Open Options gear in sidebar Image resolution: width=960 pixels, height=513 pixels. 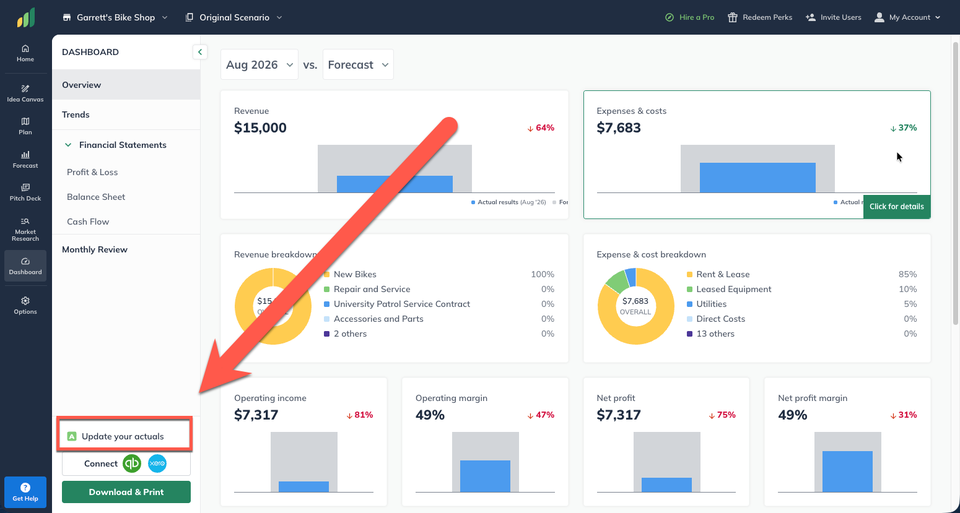pyautogui.click(x=25, y=305)
